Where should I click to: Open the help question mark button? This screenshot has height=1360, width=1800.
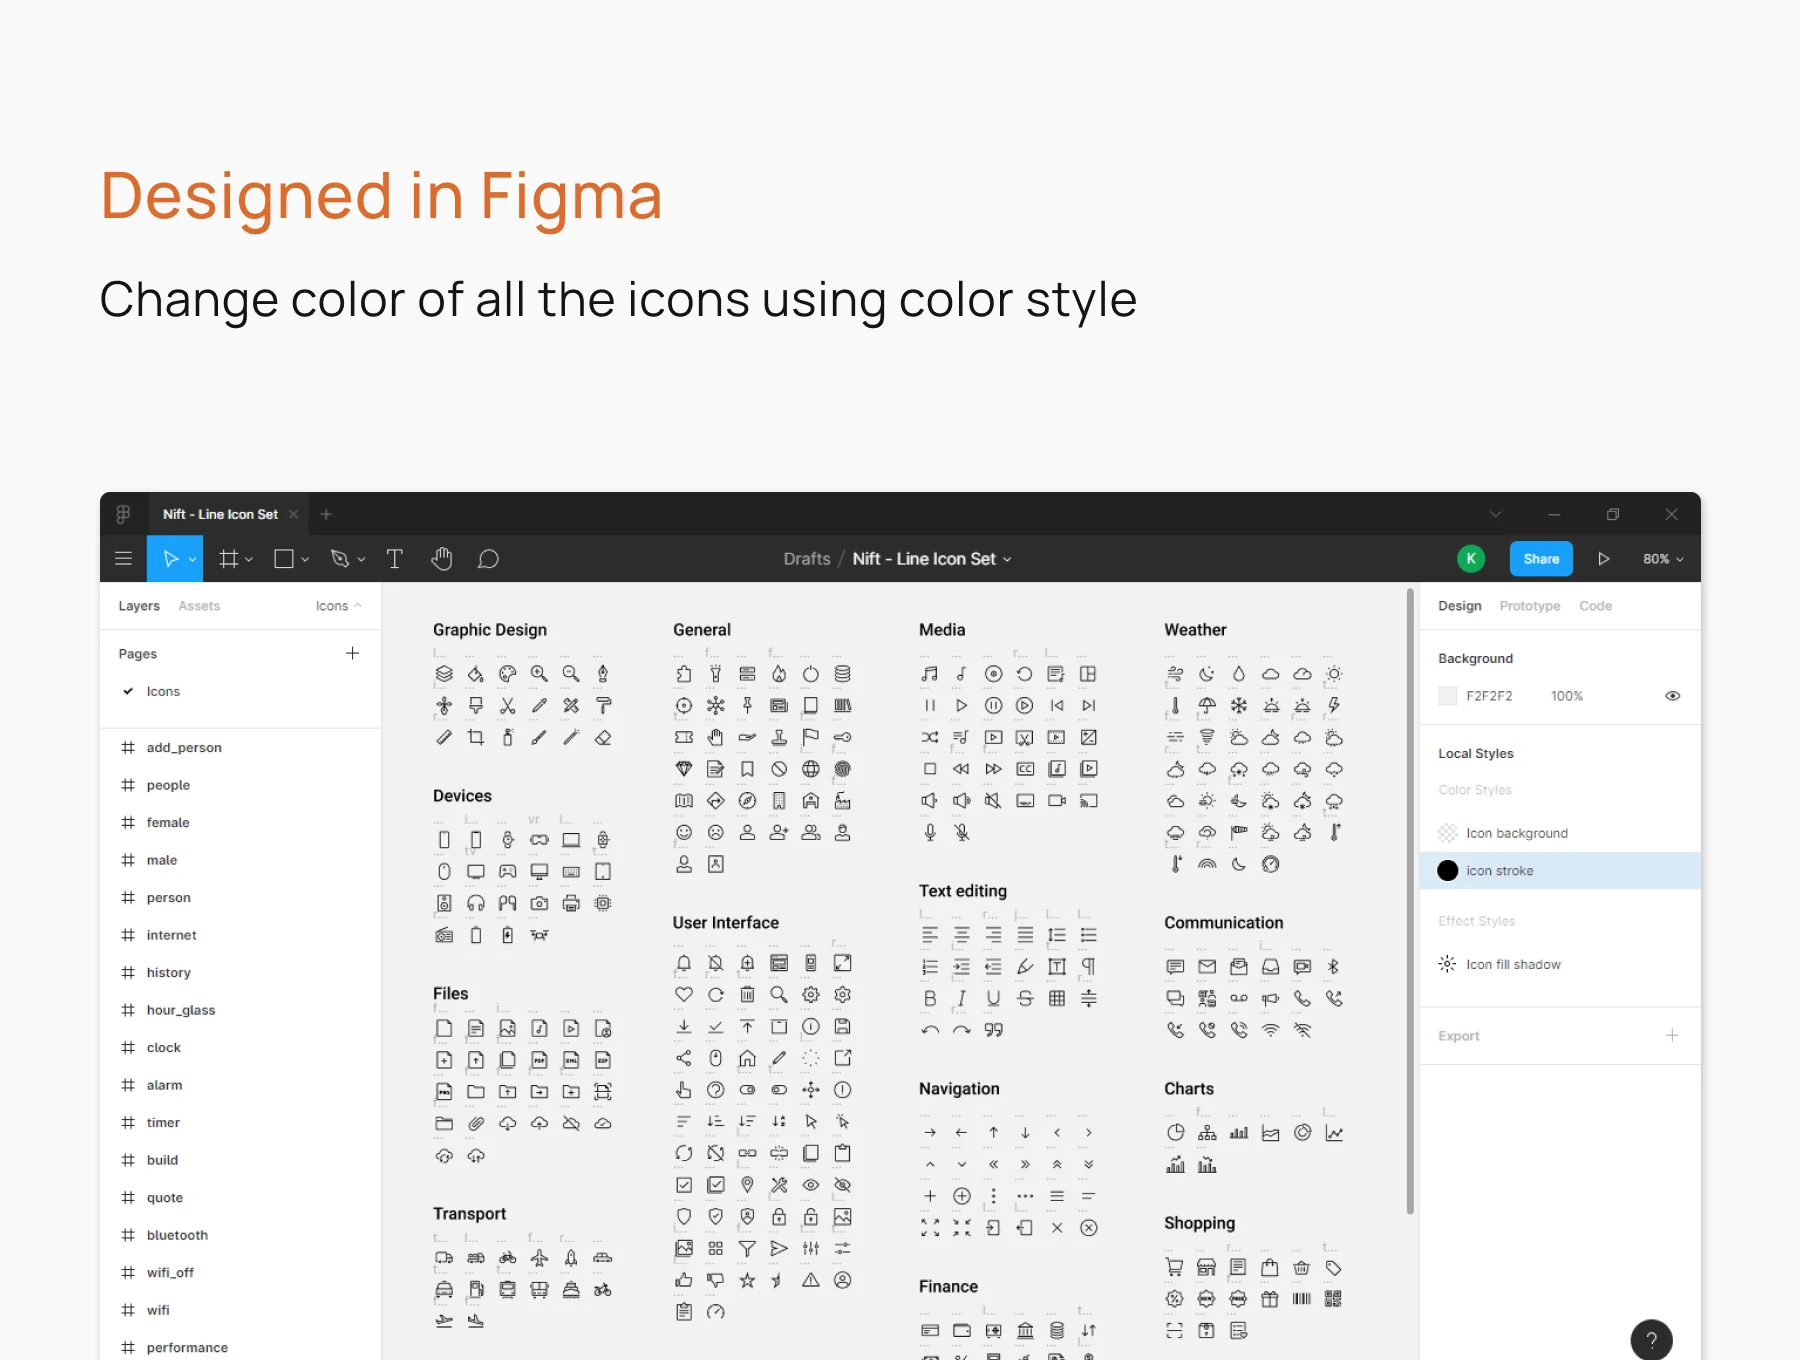point(1652,1340)
